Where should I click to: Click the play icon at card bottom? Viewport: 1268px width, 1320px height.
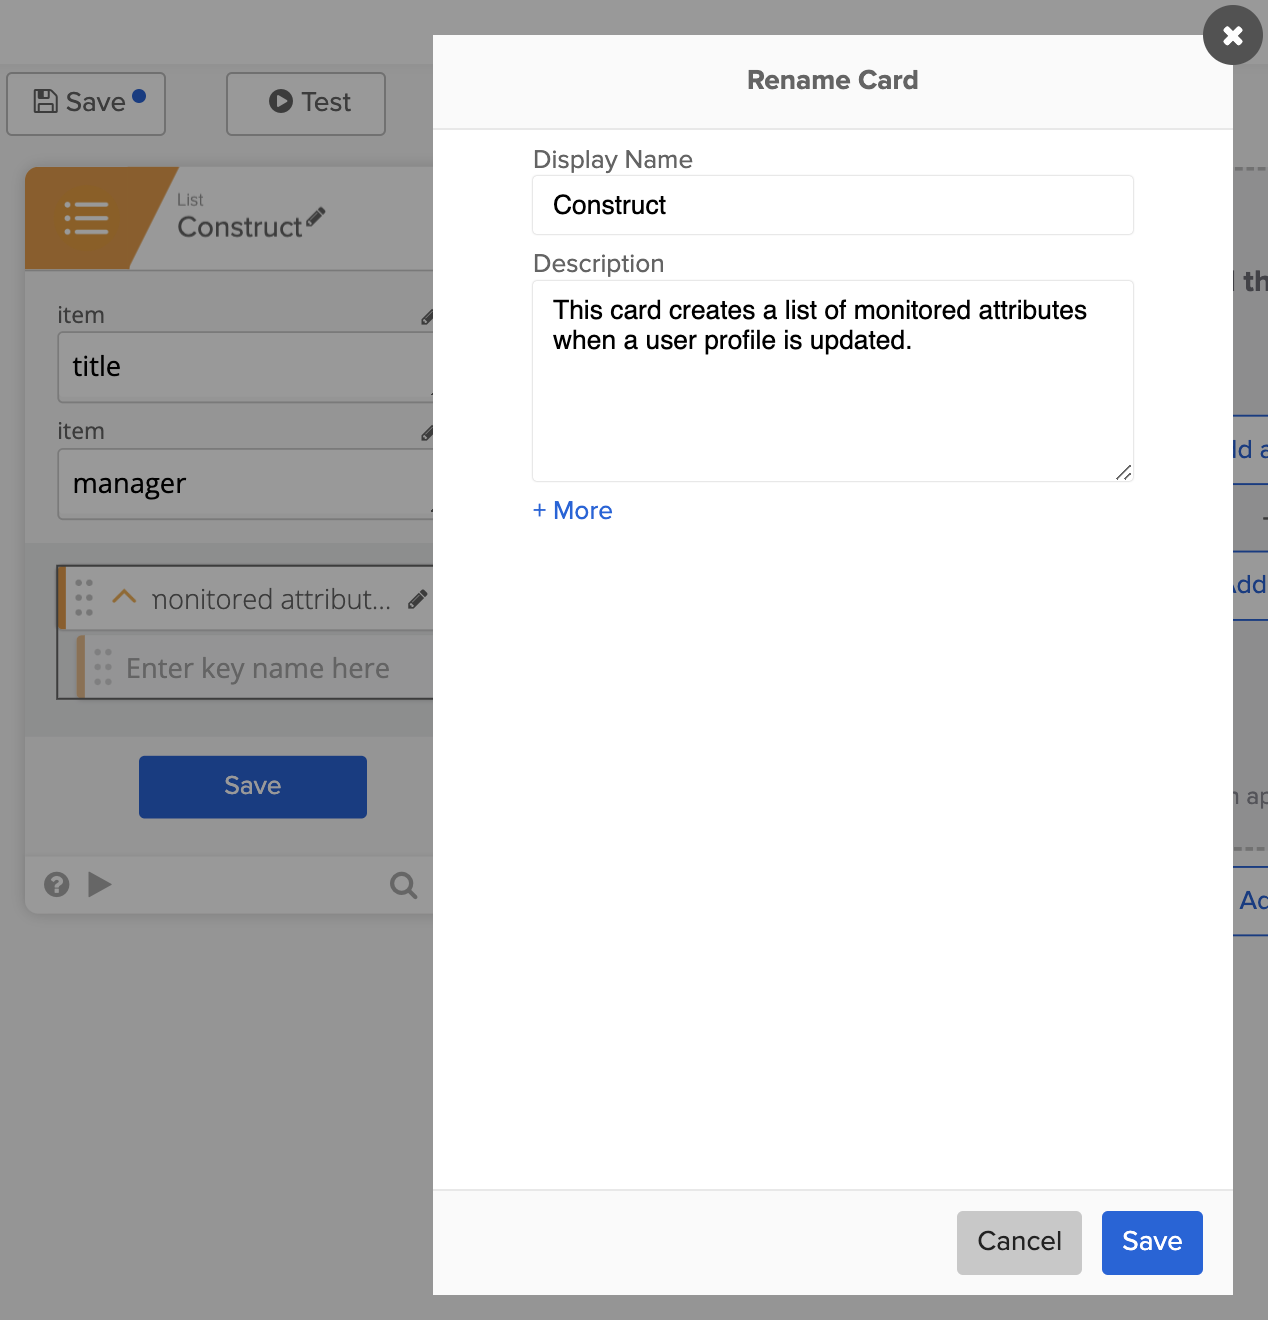(x=99, y=885)
